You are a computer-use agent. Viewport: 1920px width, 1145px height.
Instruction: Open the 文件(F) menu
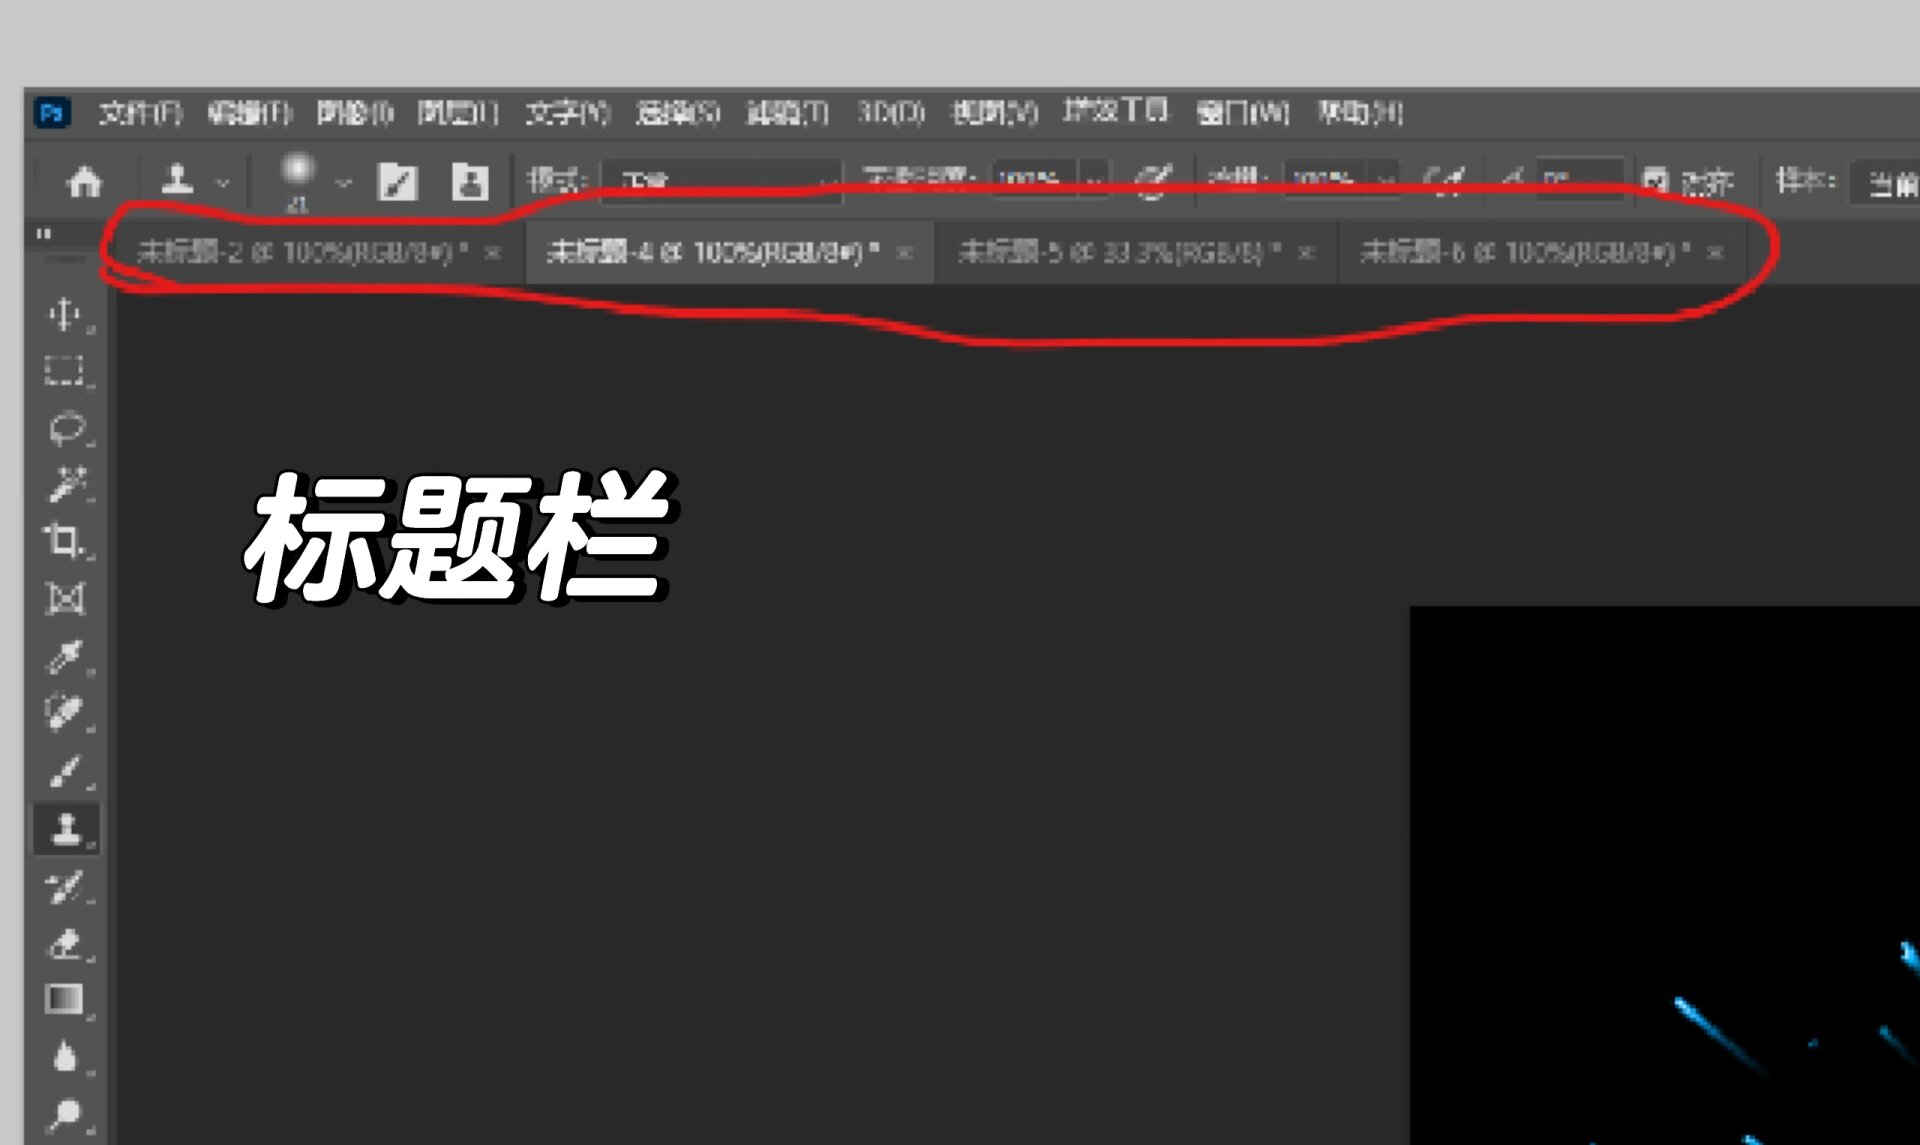pos(140,113)
